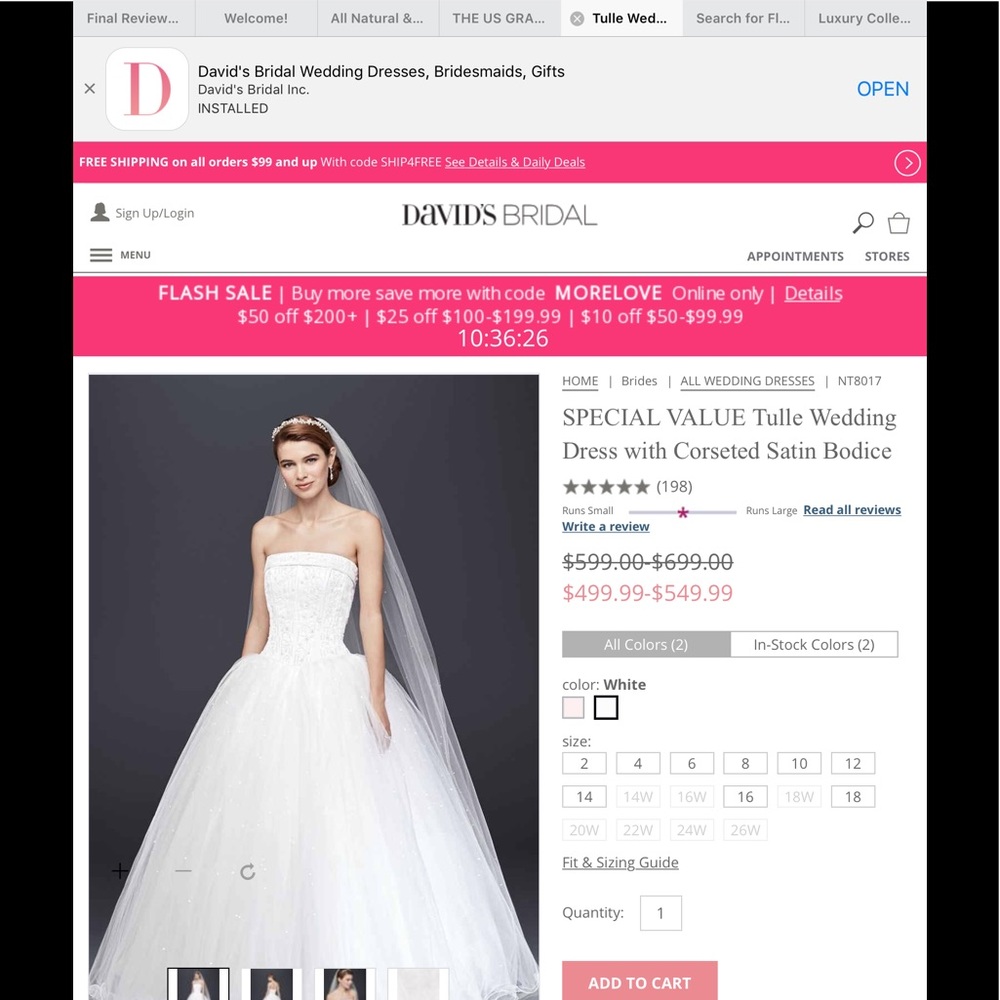The height and width of the screenshot is (1000, 1000).
Task: Click the search magnifier icon
Action: coord(861,222)
